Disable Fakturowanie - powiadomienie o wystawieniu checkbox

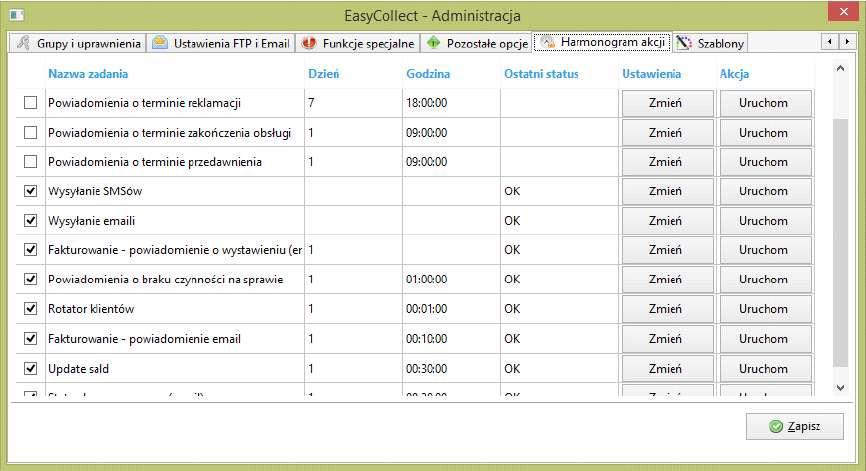click(30, 250)
